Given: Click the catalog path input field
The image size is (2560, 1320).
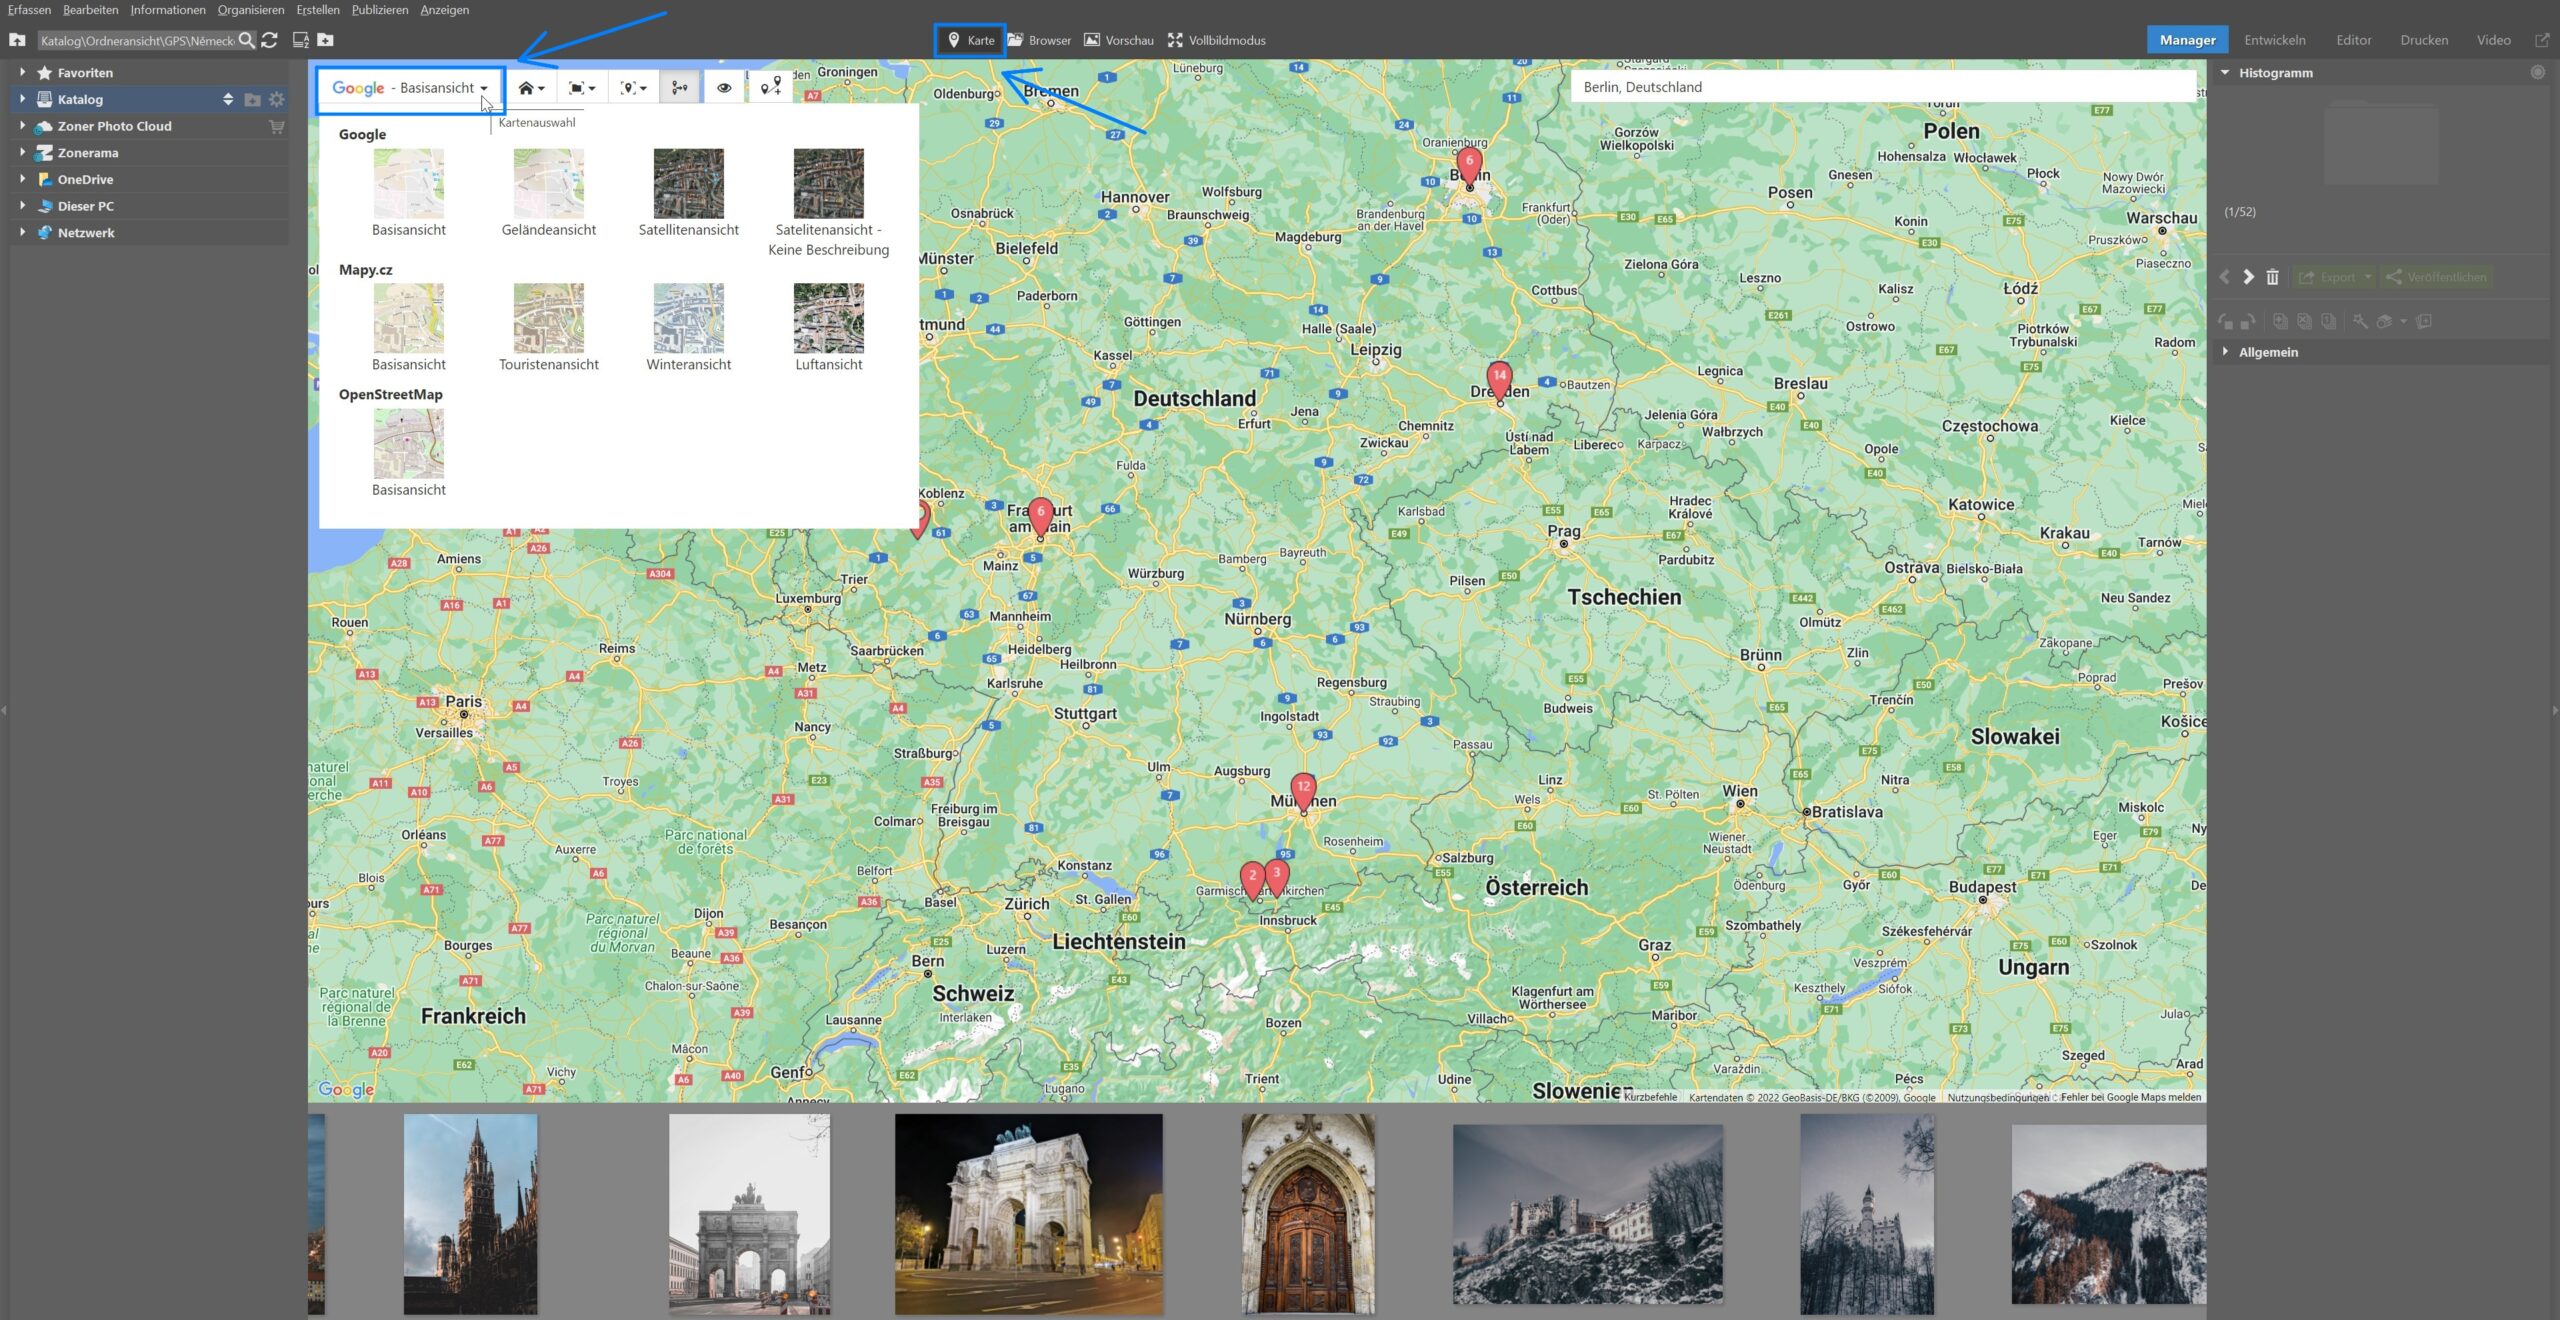Looking at the screenshot, I should (137, 40).
